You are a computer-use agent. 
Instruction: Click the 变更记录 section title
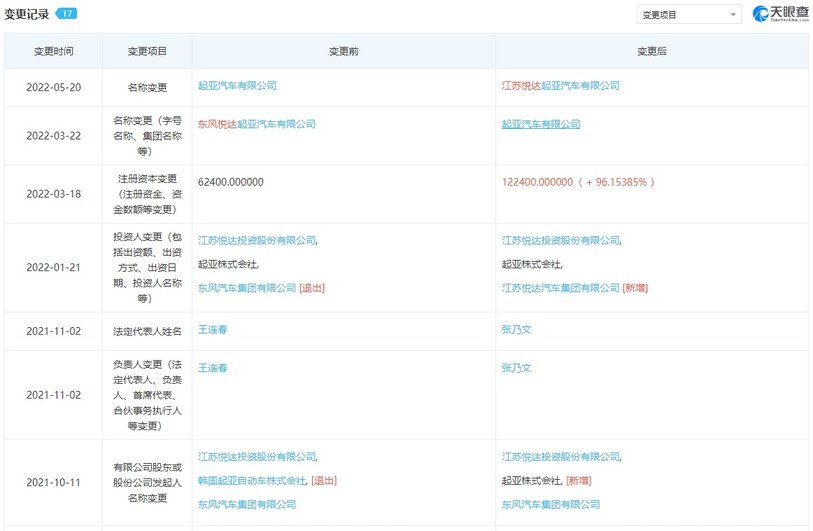click(x=26, y=14)
